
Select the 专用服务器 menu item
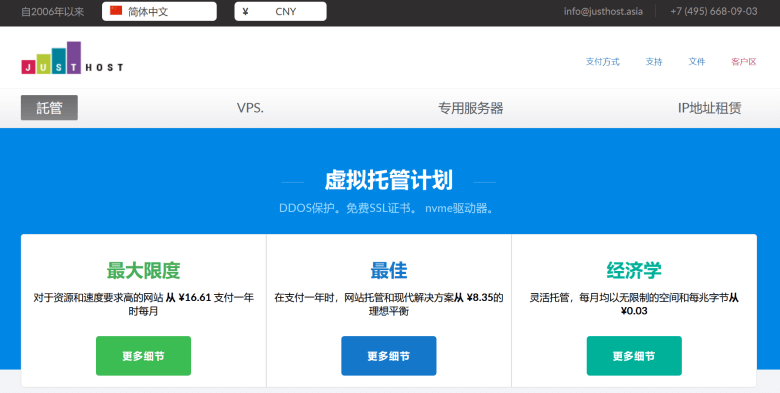click(470, 108)
